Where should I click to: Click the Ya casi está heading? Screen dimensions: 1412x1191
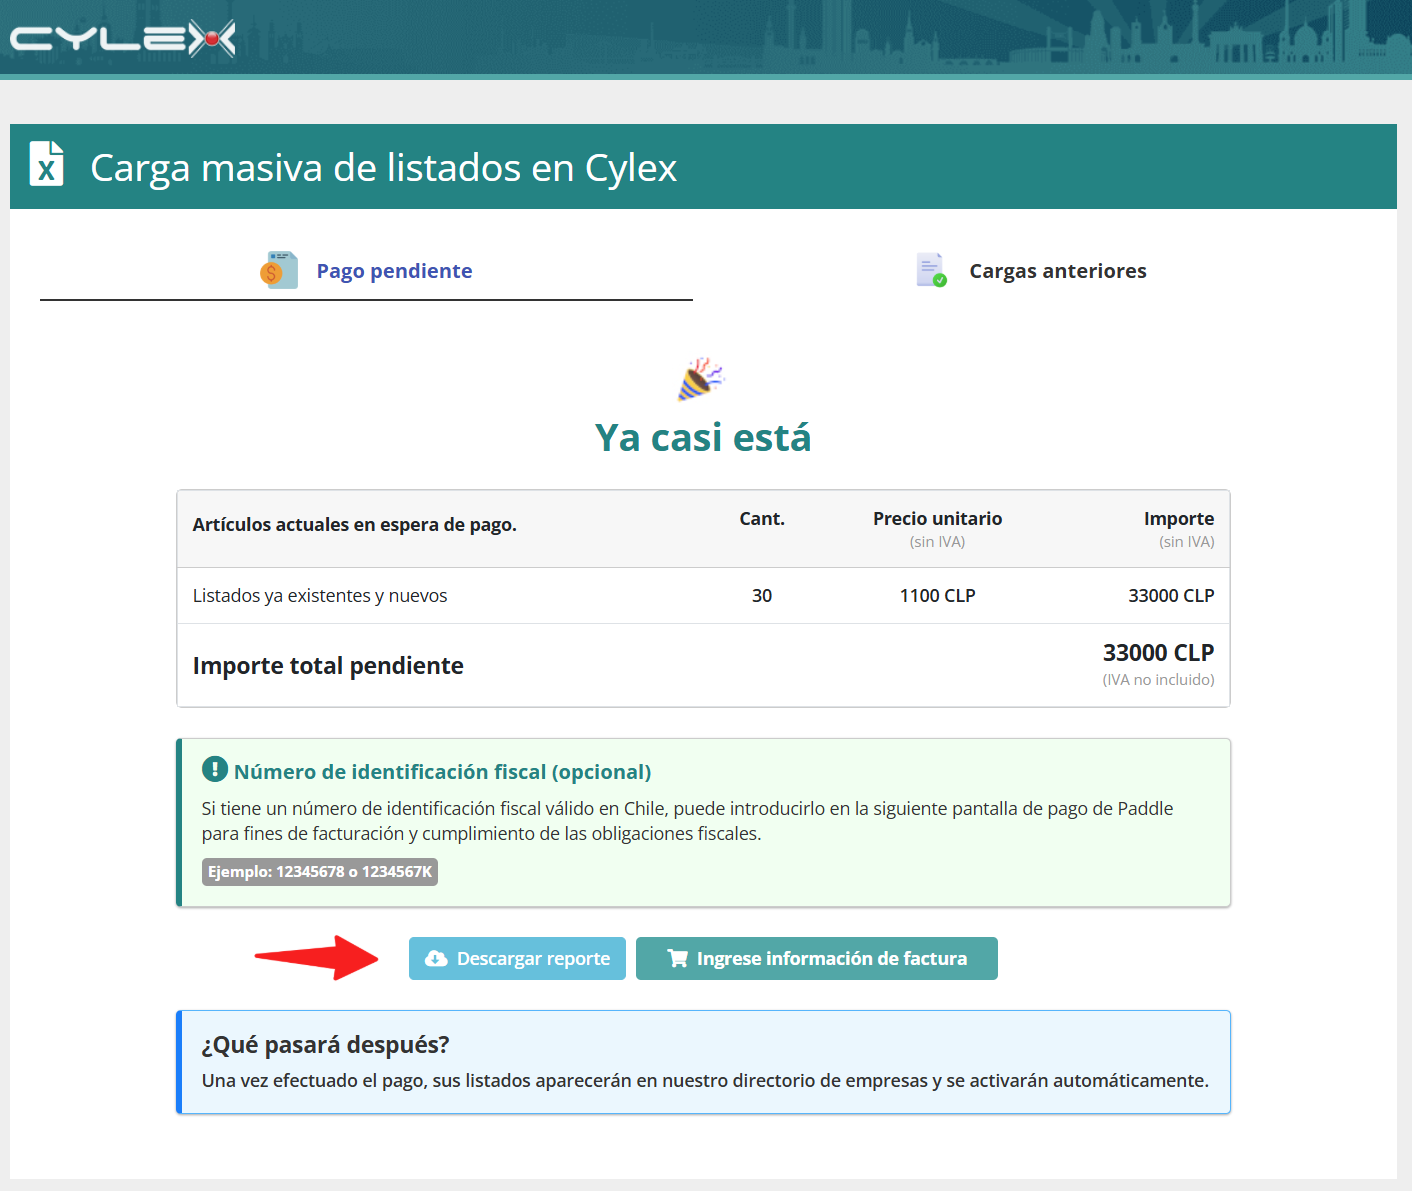click(703, 438)
